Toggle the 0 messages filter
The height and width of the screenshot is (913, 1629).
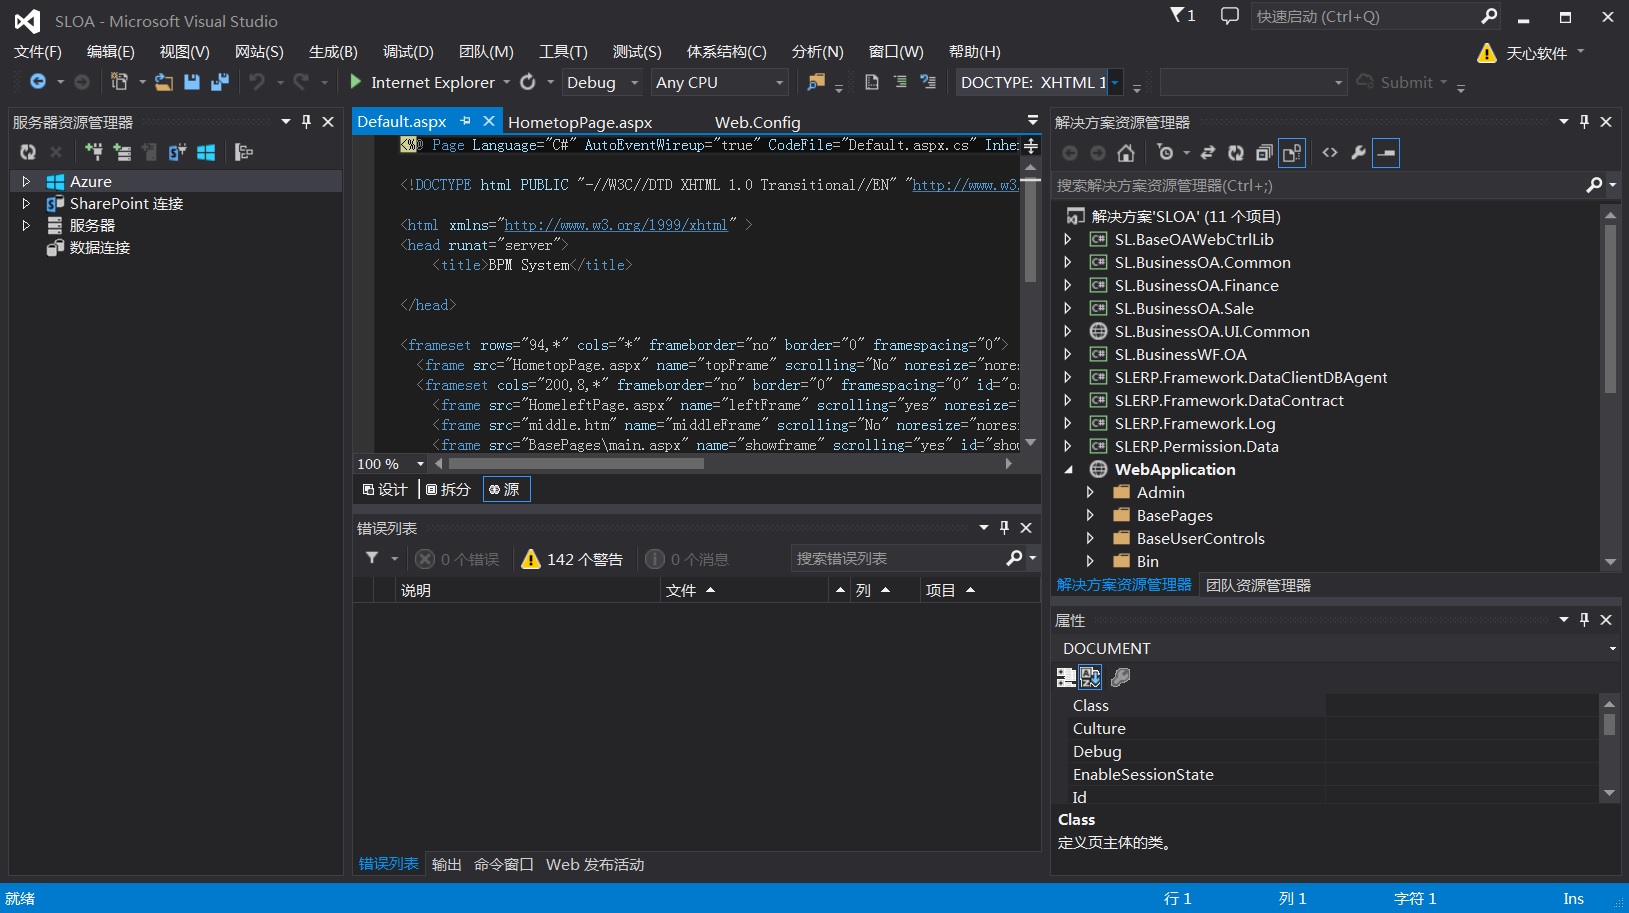click(688, 559)
